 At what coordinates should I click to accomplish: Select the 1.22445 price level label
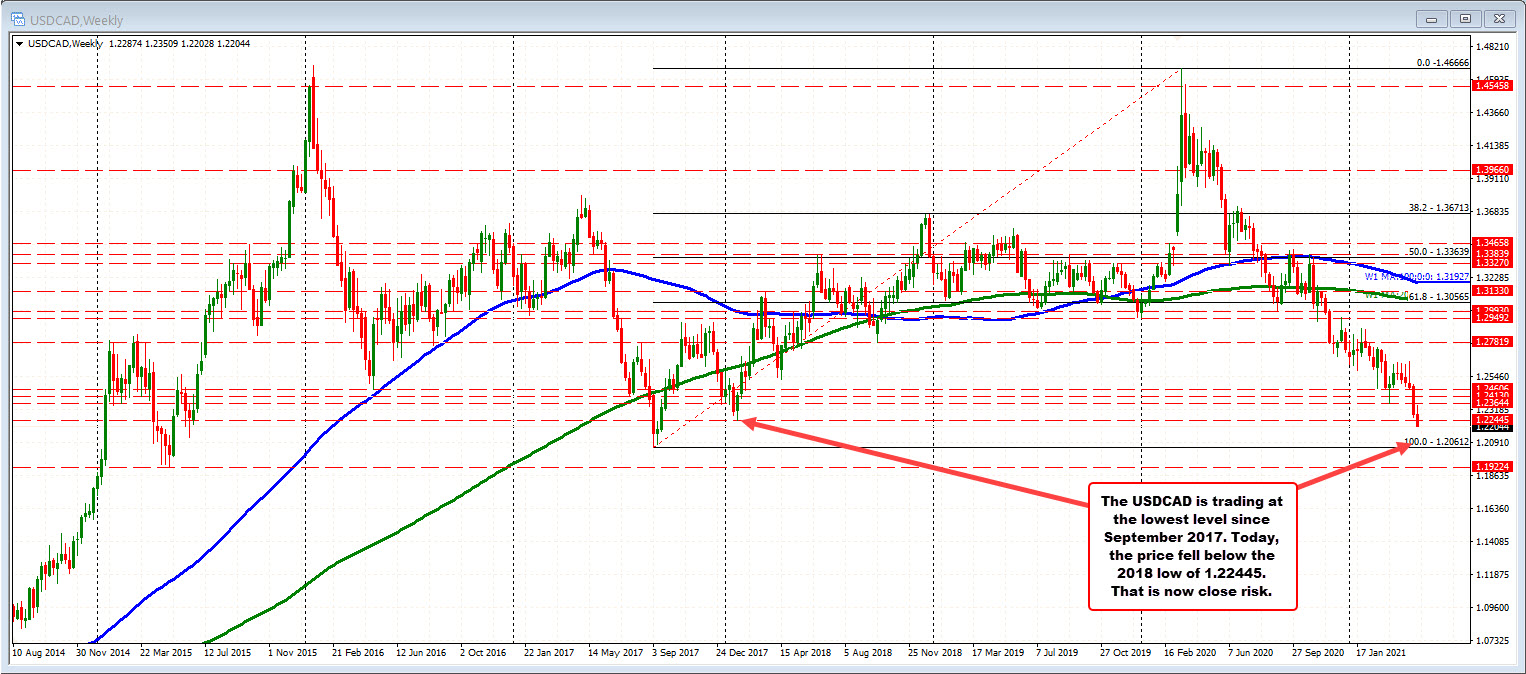[1493, 419]
